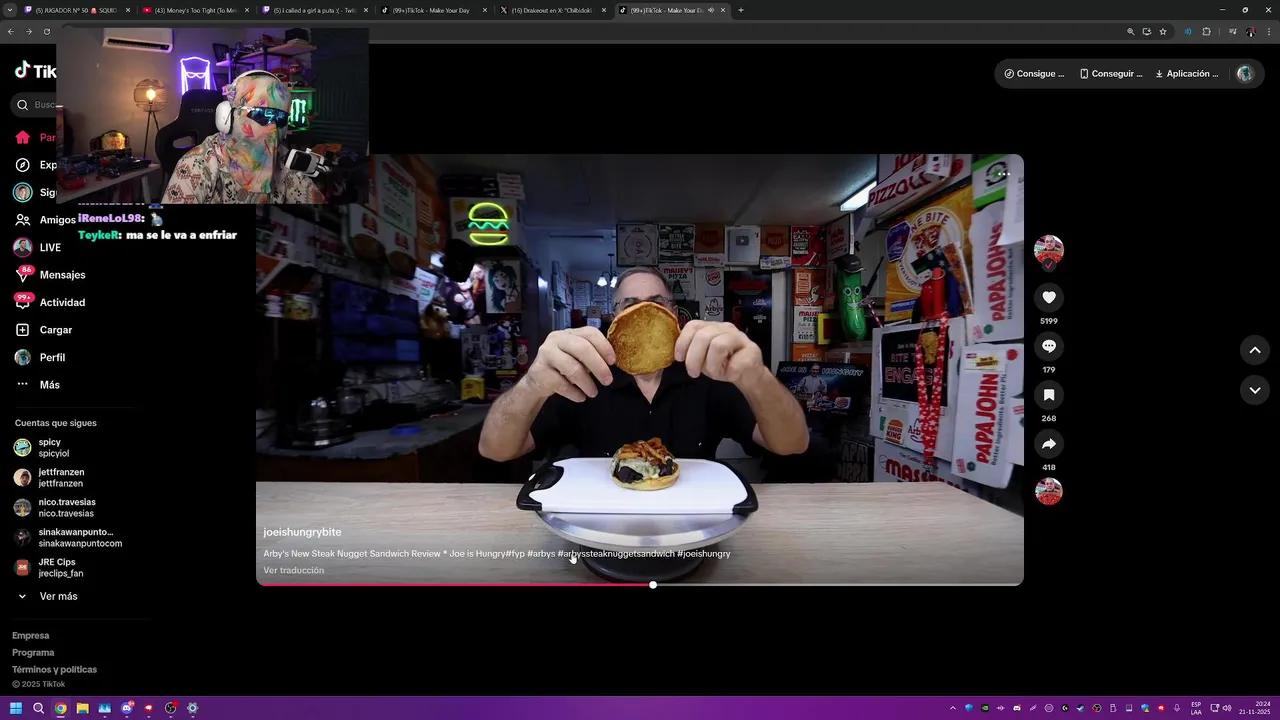Open the comments bubble icon

[1048, 346]
